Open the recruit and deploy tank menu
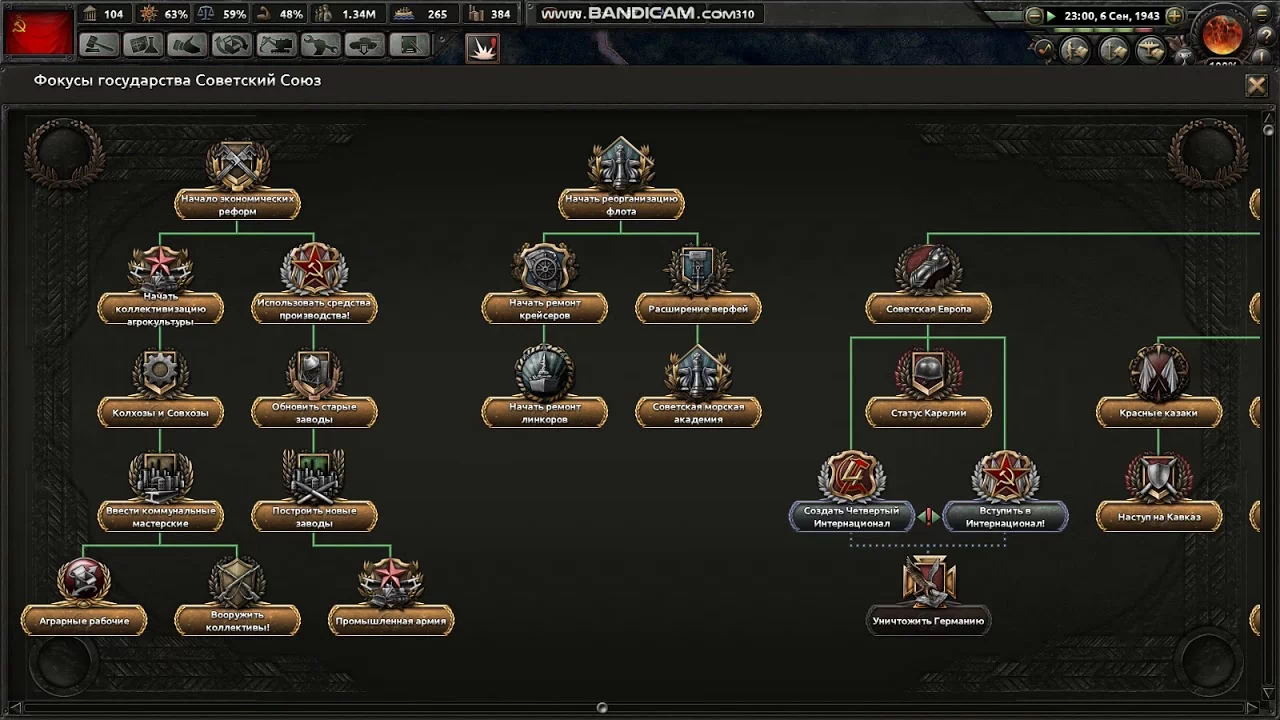 365,45
